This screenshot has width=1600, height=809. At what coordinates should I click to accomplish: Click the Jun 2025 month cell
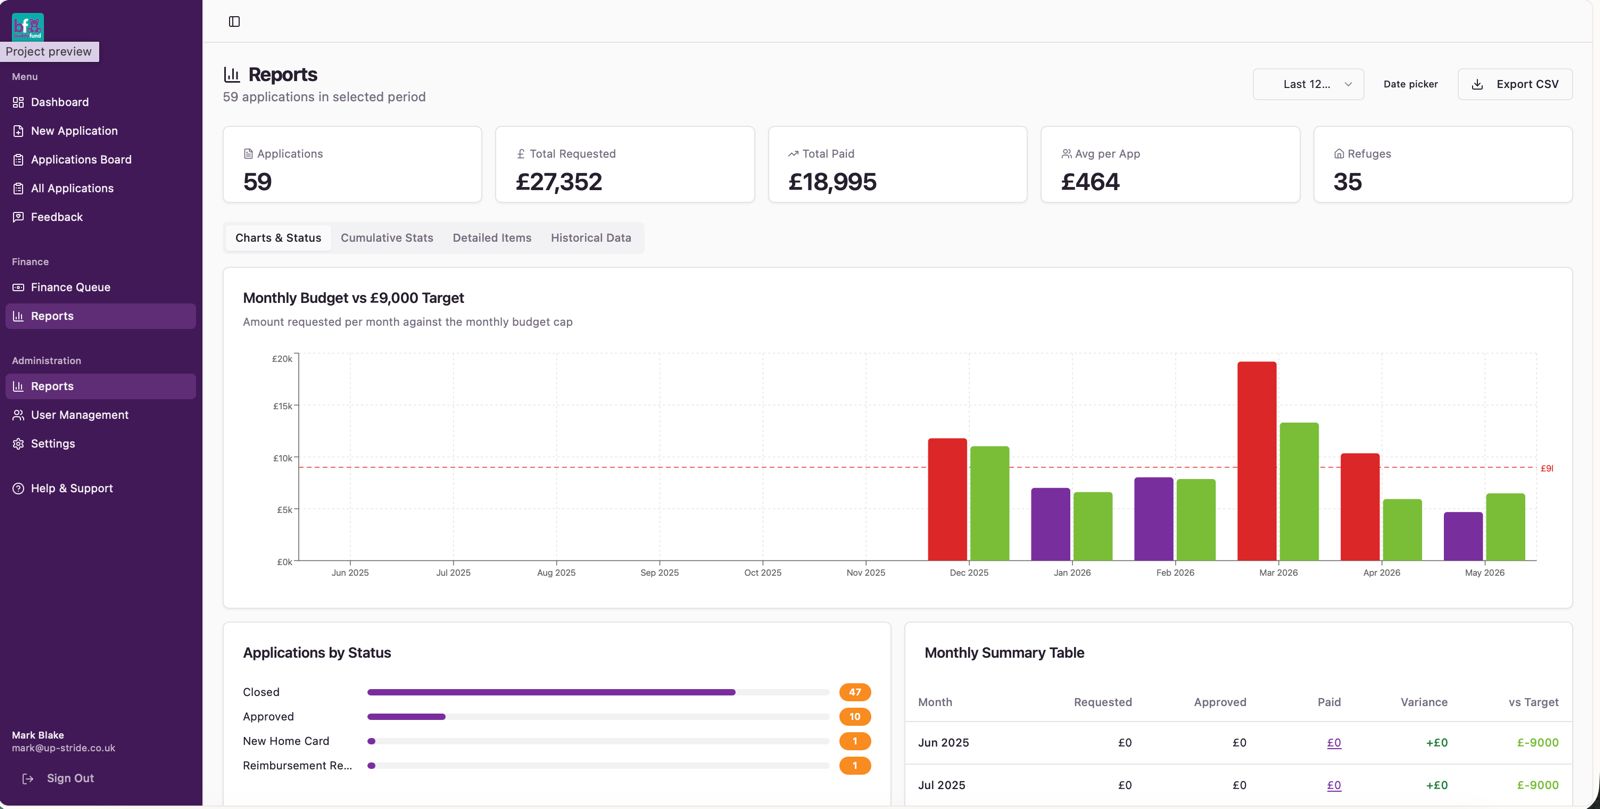(943, 743)
